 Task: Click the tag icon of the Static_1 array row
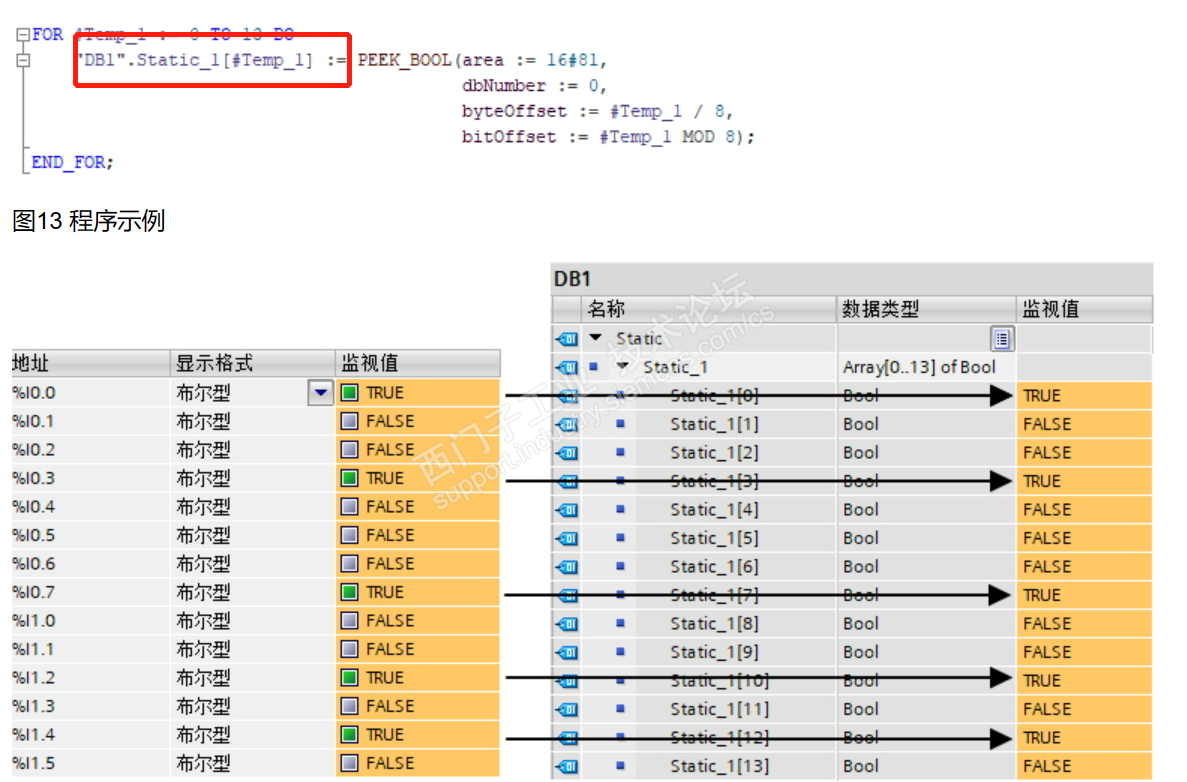567,368
